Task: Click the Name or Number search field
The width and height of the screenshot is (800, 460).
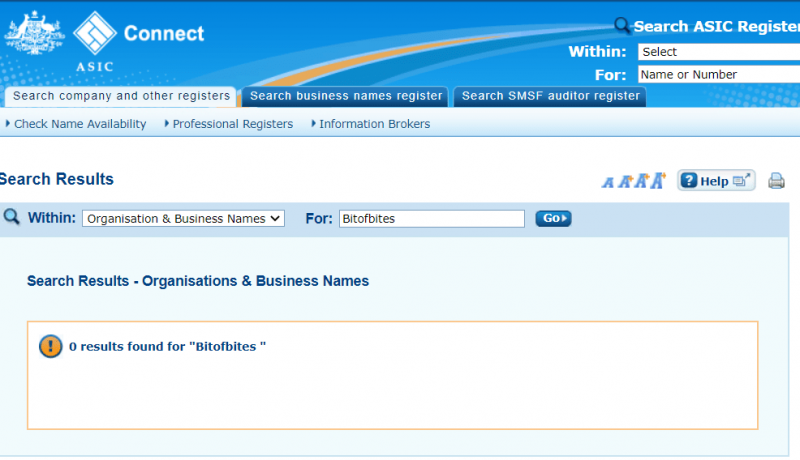Action: [x=718, y=74]
